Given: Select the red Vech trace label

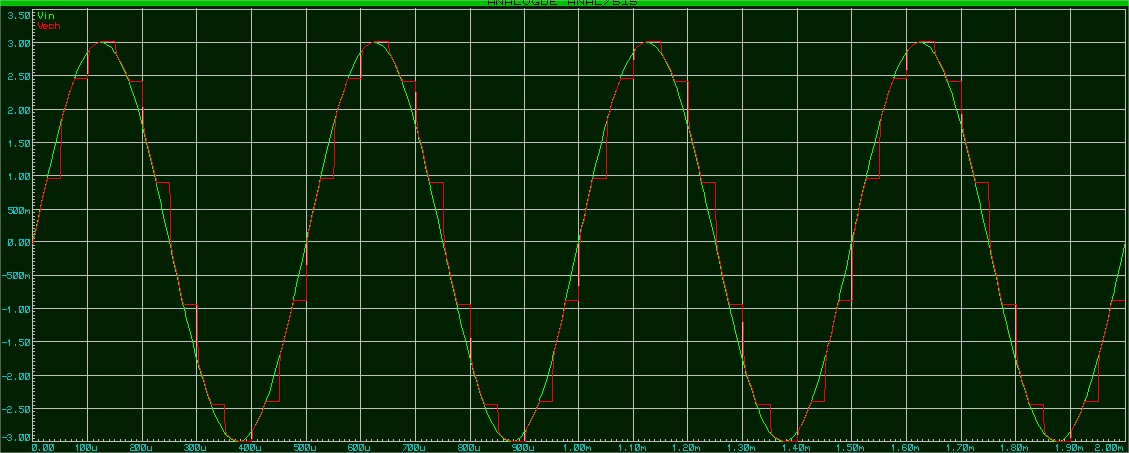Looking at the screenshot, I should tap(48, 26).
